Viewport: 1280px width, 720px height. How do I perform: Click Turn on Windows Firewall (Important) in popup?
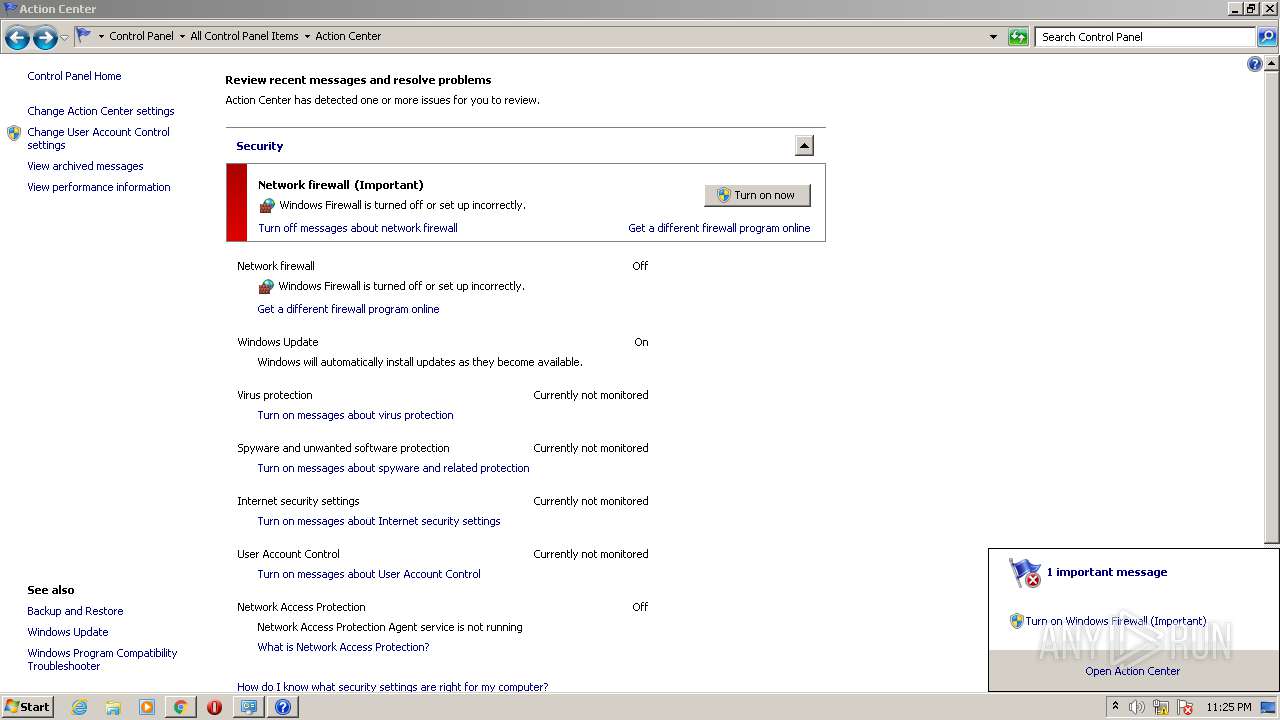[1115, 621]
